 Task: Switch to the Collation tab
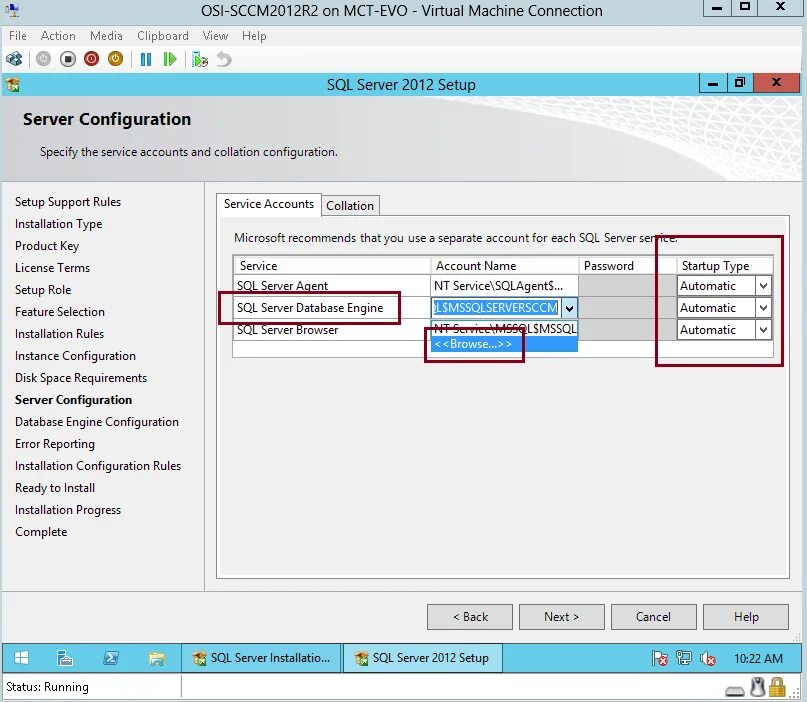(x=350, y=206)
